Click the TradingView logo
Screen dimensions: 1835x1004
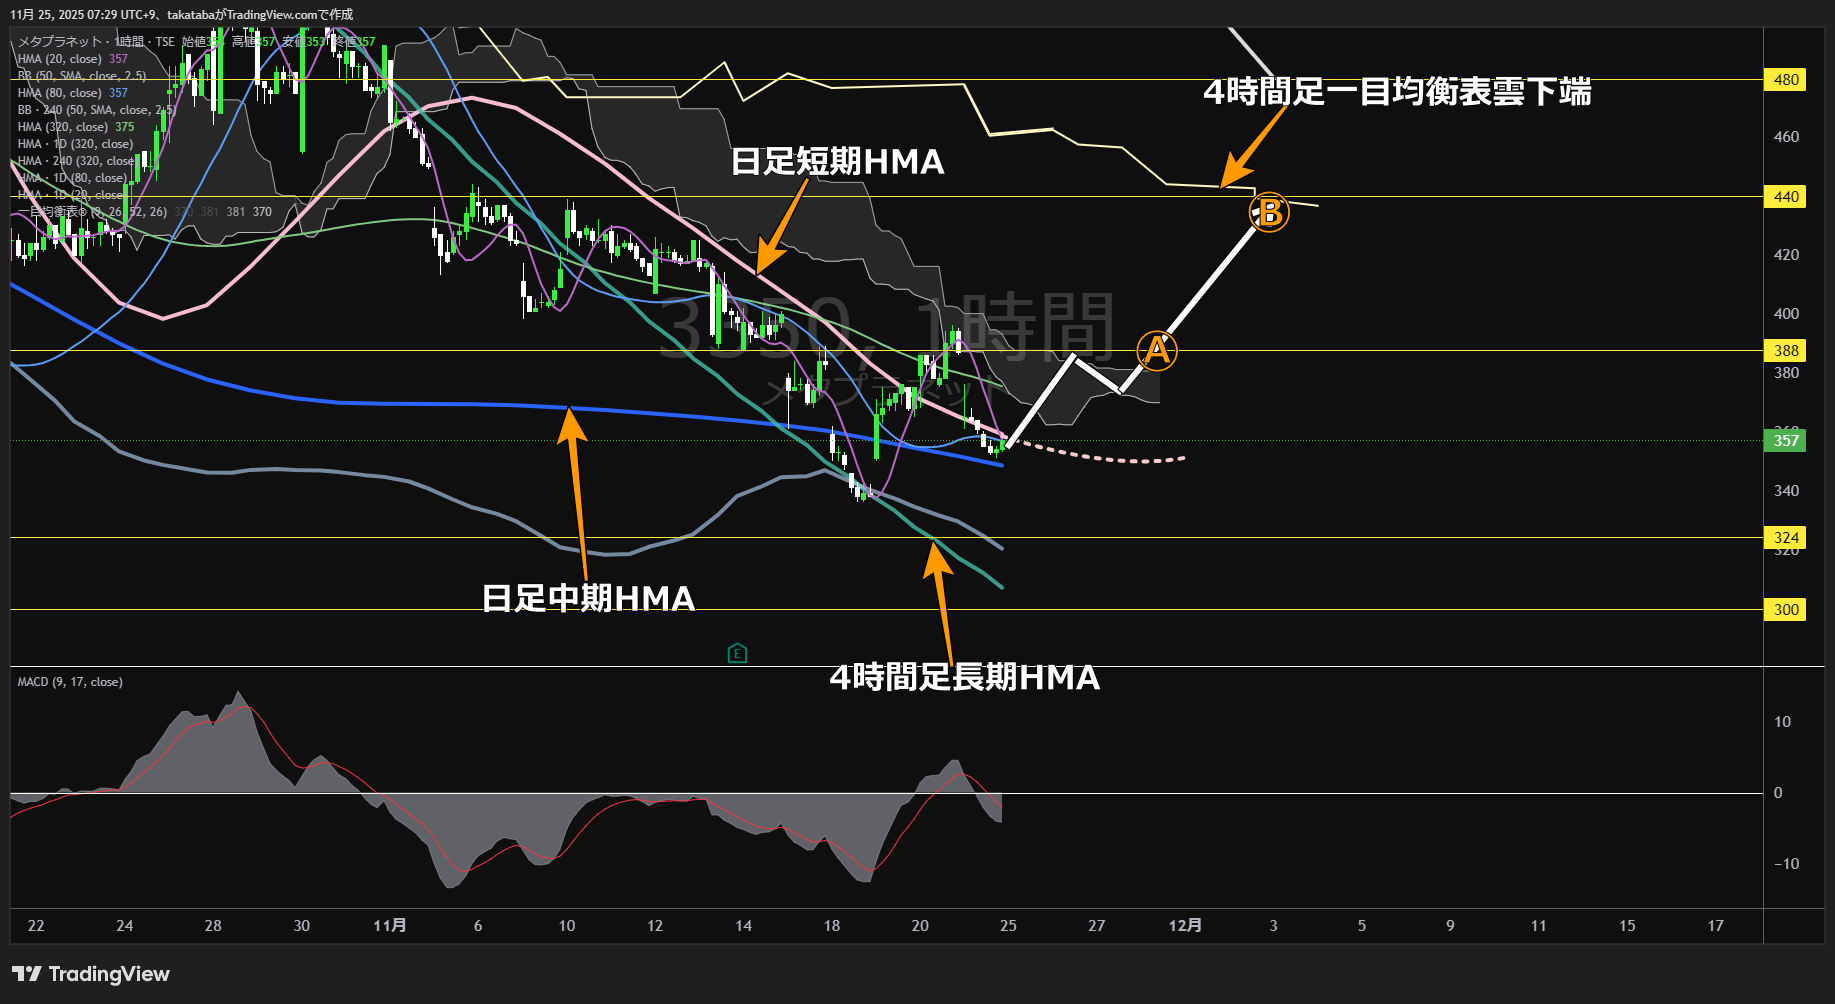[x=91, y=974]
